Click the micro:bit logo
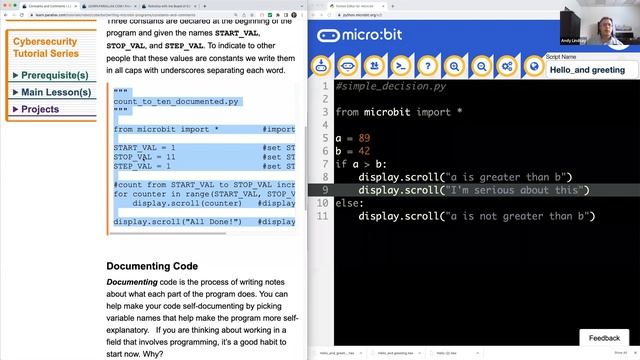The height and width of the screenshot is (360, 640). [359, 35]
